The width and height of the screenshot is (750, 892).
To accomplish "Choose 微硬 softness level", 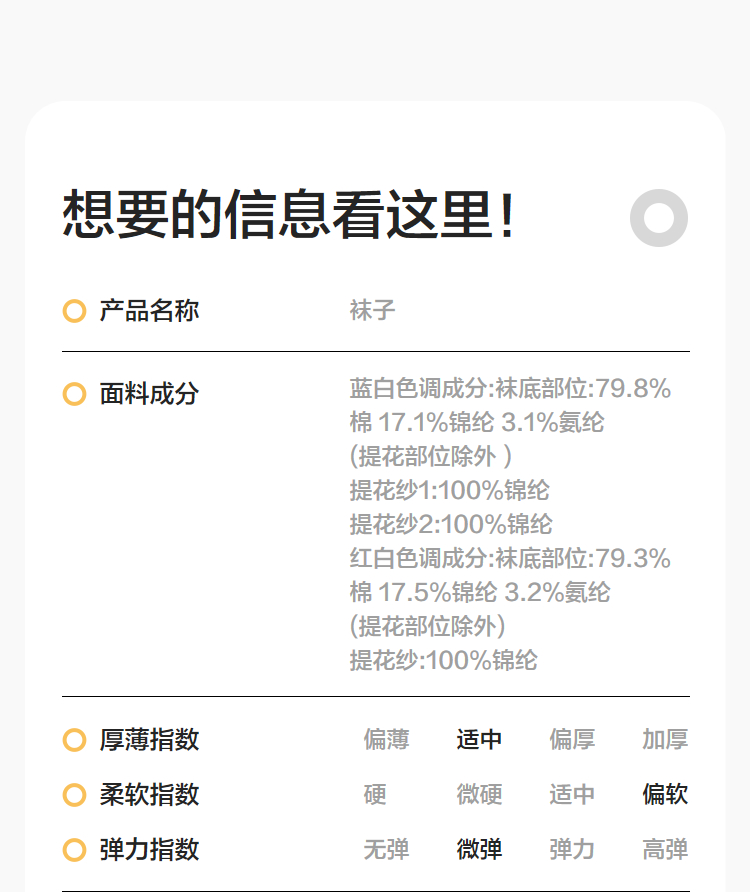I will pyautogui.click(x=479, y=795).
